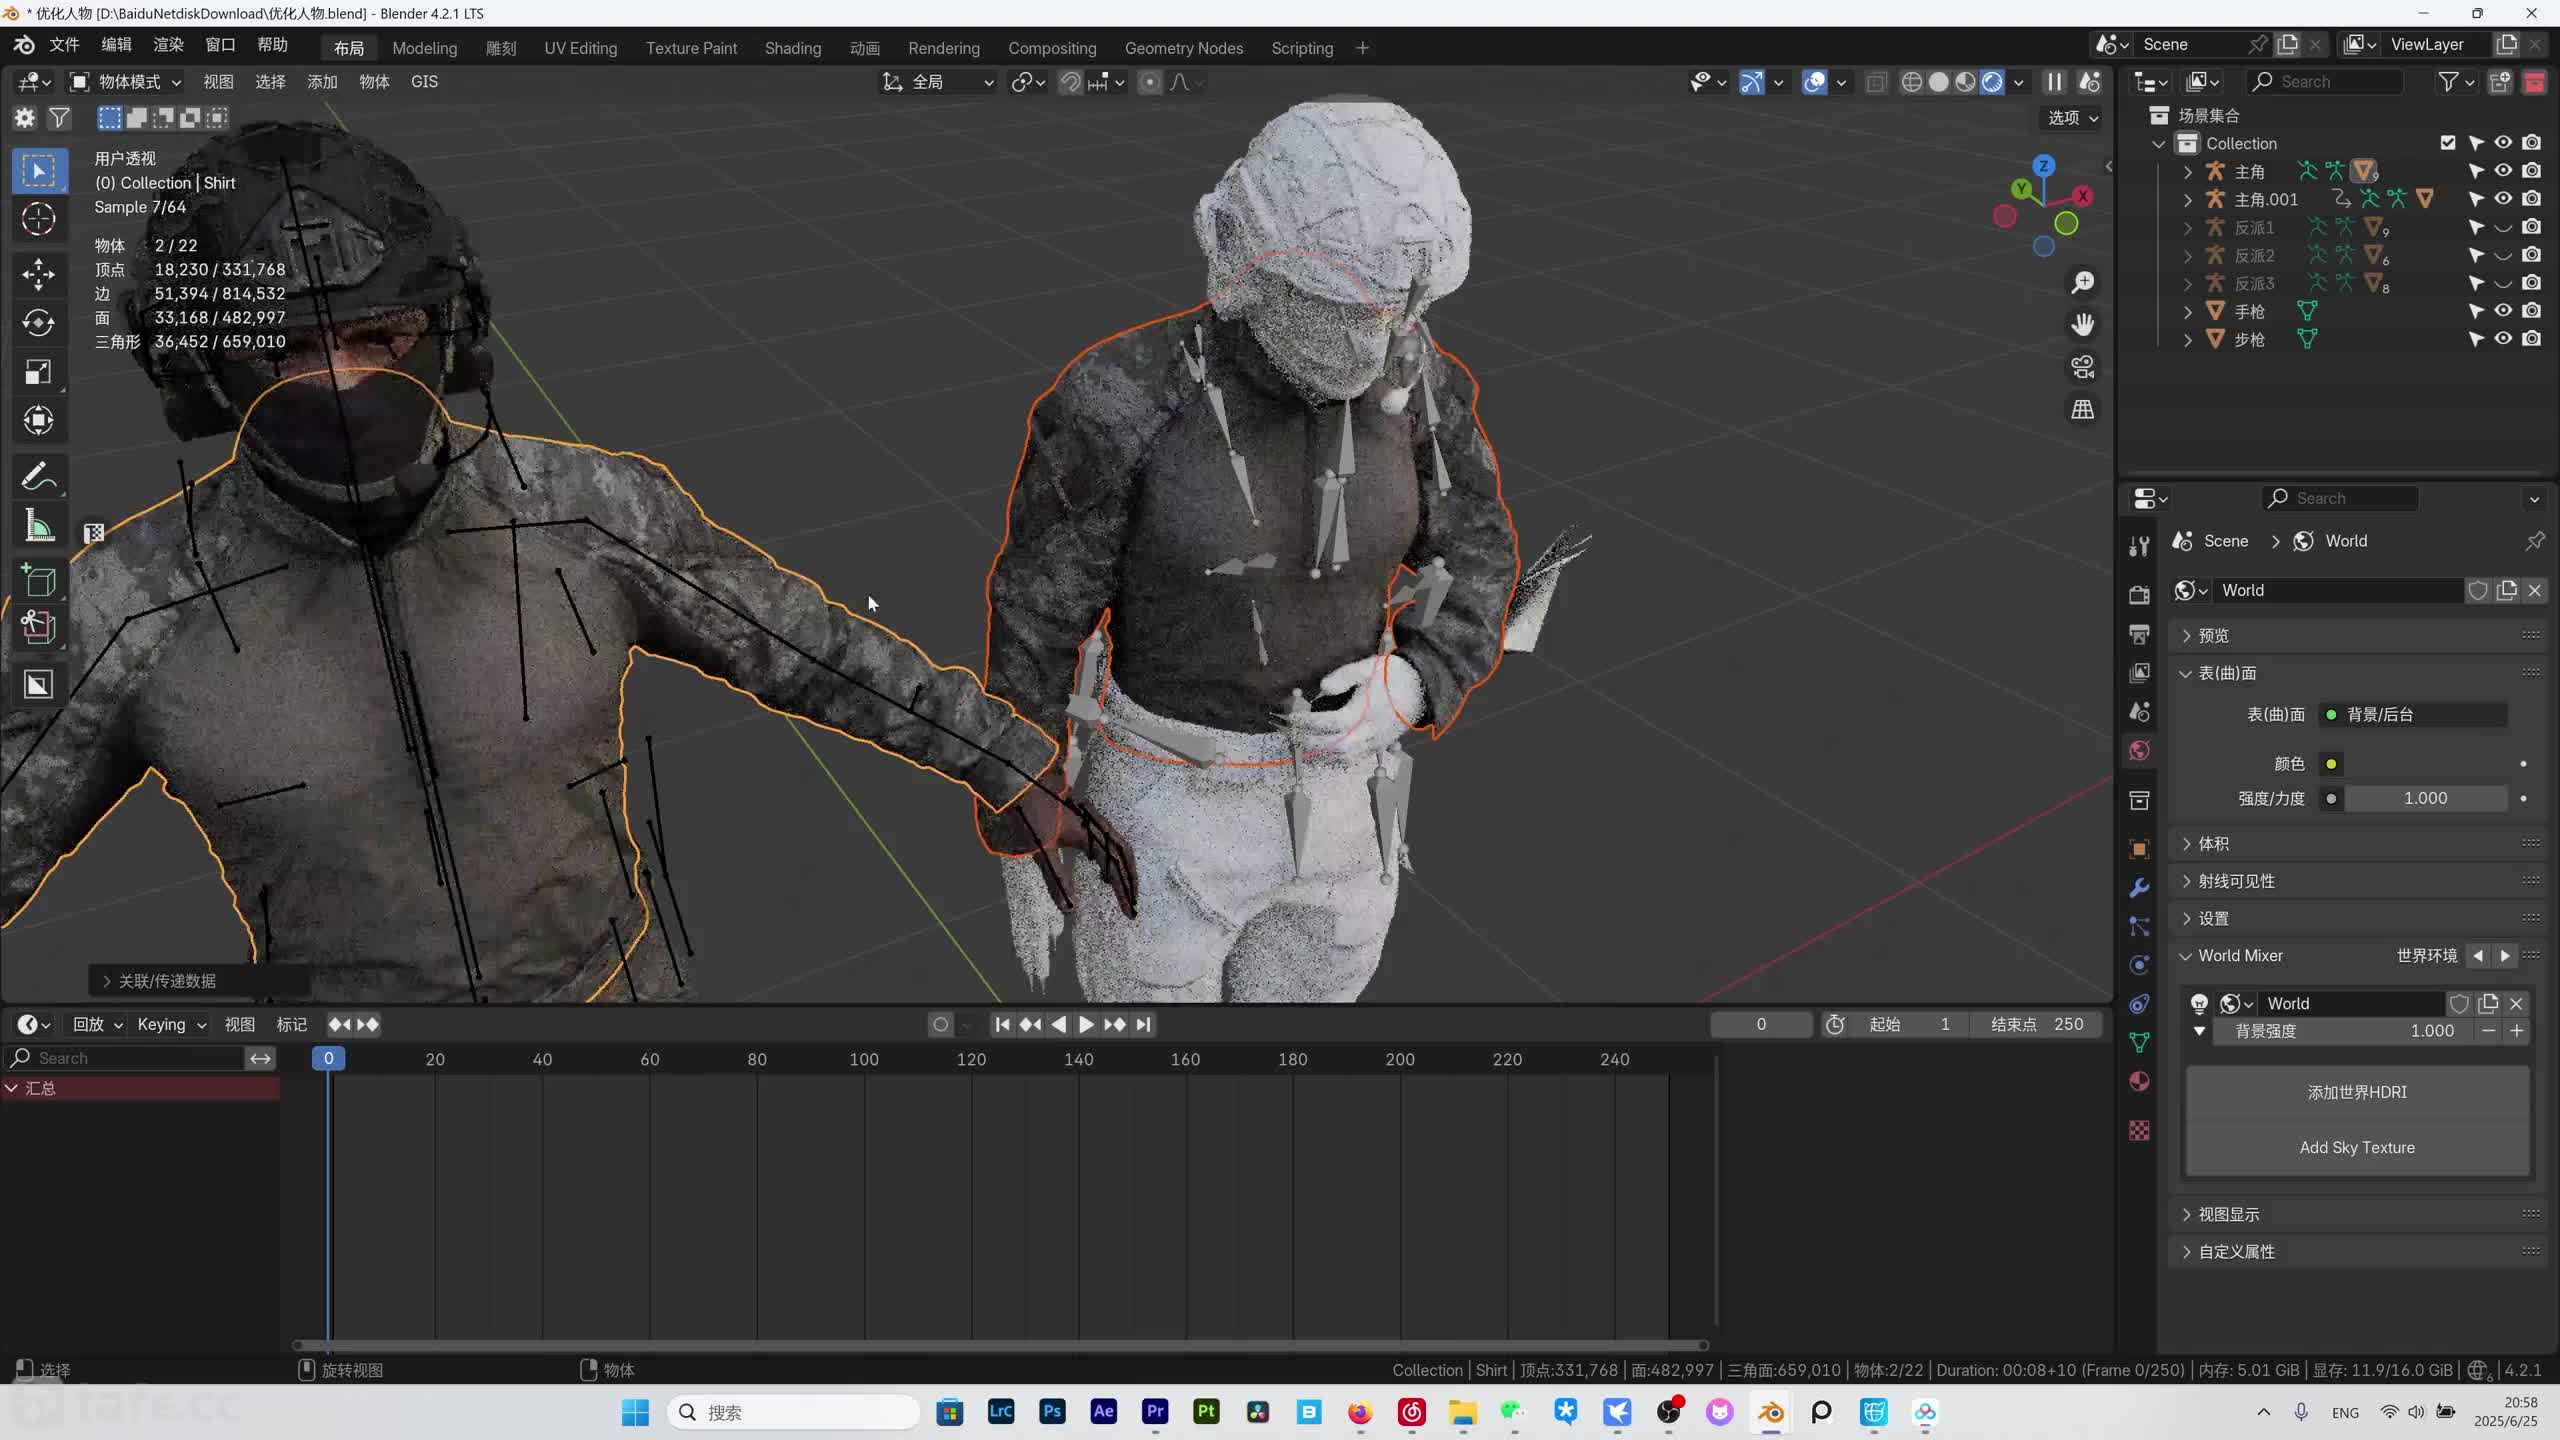Uncheck Collection exclude checkbox
The height and width of the screenshot is (1440, 2560).
pyautogui.click(x=2448, y=143)
